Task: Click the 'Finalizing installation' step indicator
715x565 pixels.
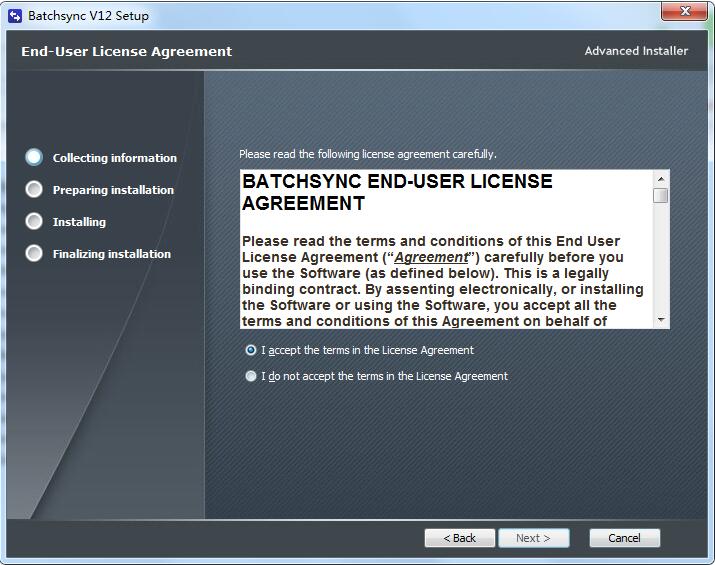Action: [34, 254]
